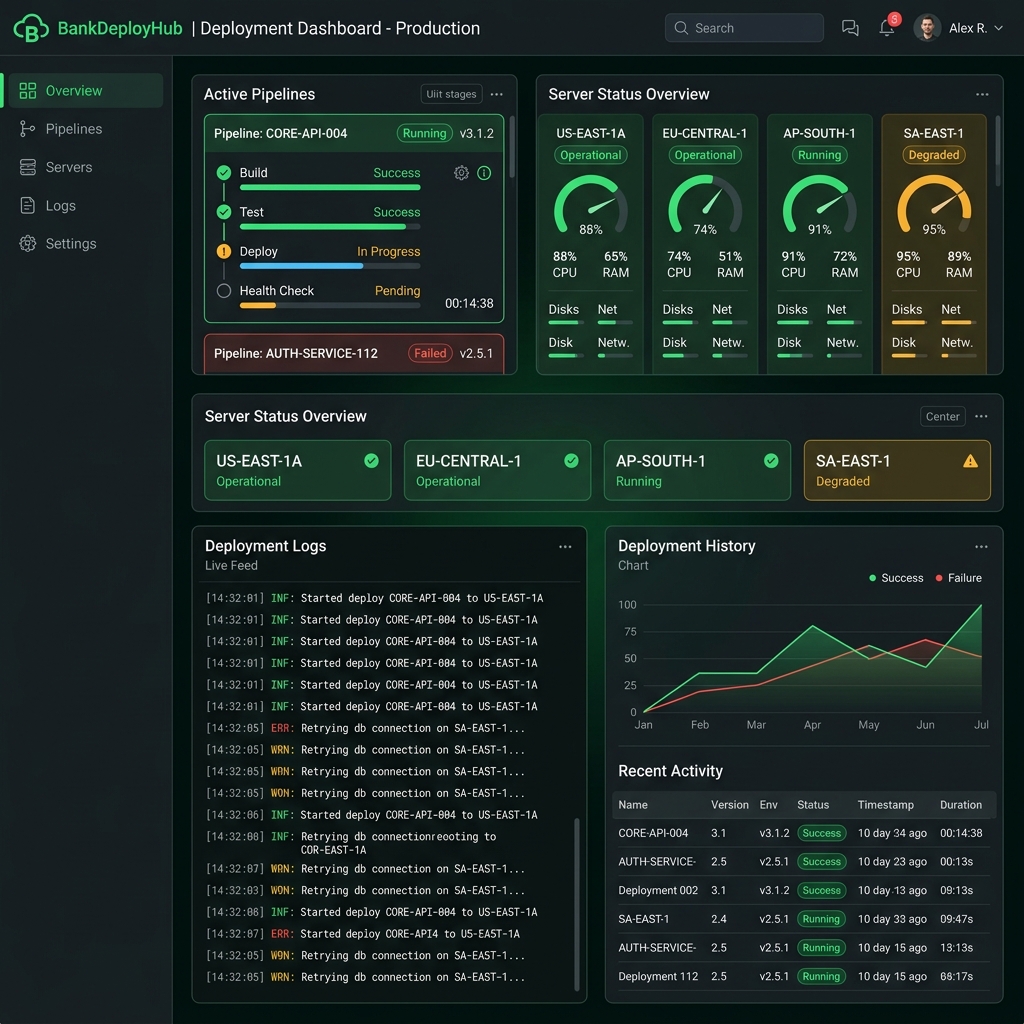1024x1024 pixels.
Task: Open the Pipeline AUTH-SERVICE-112 card
Action: click(x=354, y=354)
